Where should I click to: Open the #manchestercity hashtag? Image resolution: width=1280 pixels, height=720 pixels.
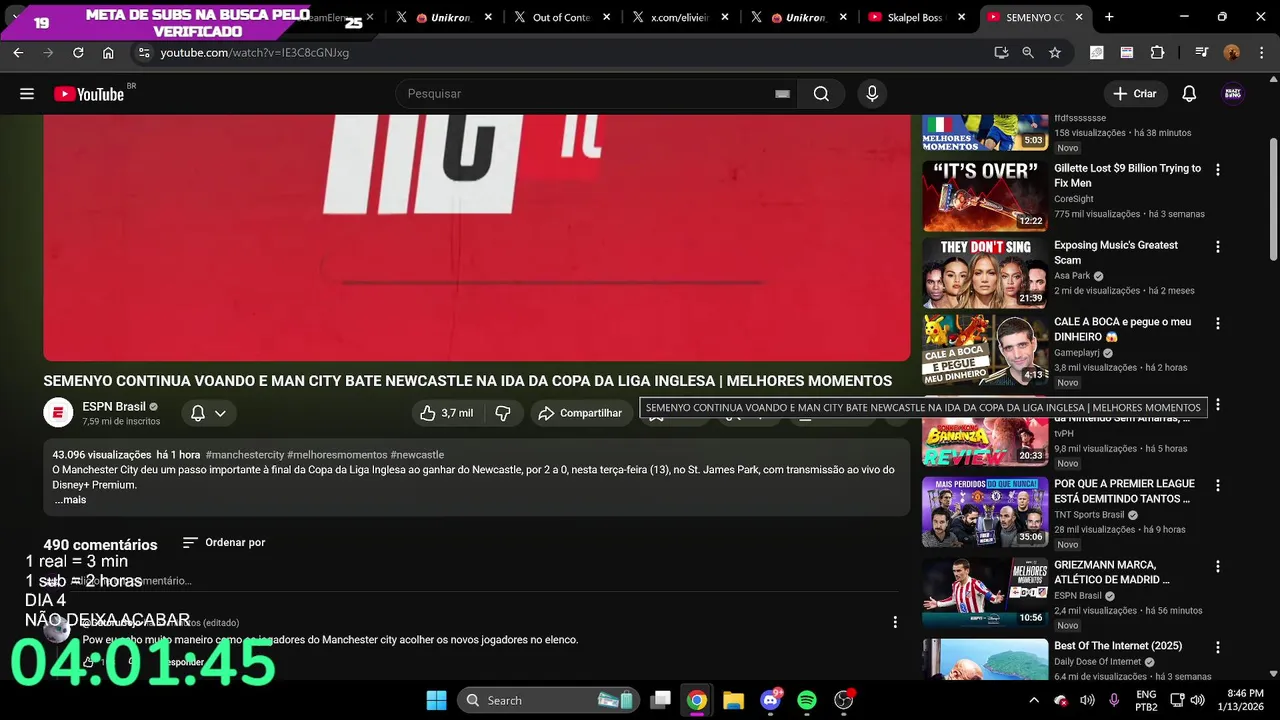[x=245, y=455]
